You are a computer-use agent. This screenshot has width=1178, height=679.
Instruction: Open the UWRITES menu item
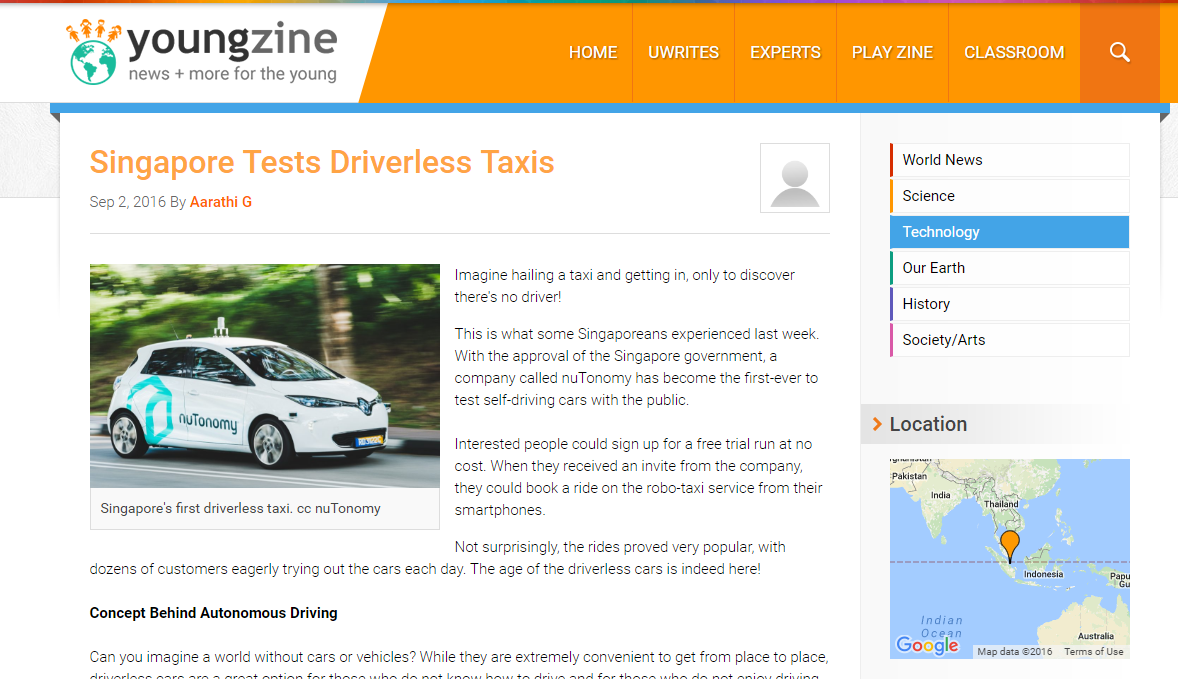pyautogui.click(x=684, y=53)
